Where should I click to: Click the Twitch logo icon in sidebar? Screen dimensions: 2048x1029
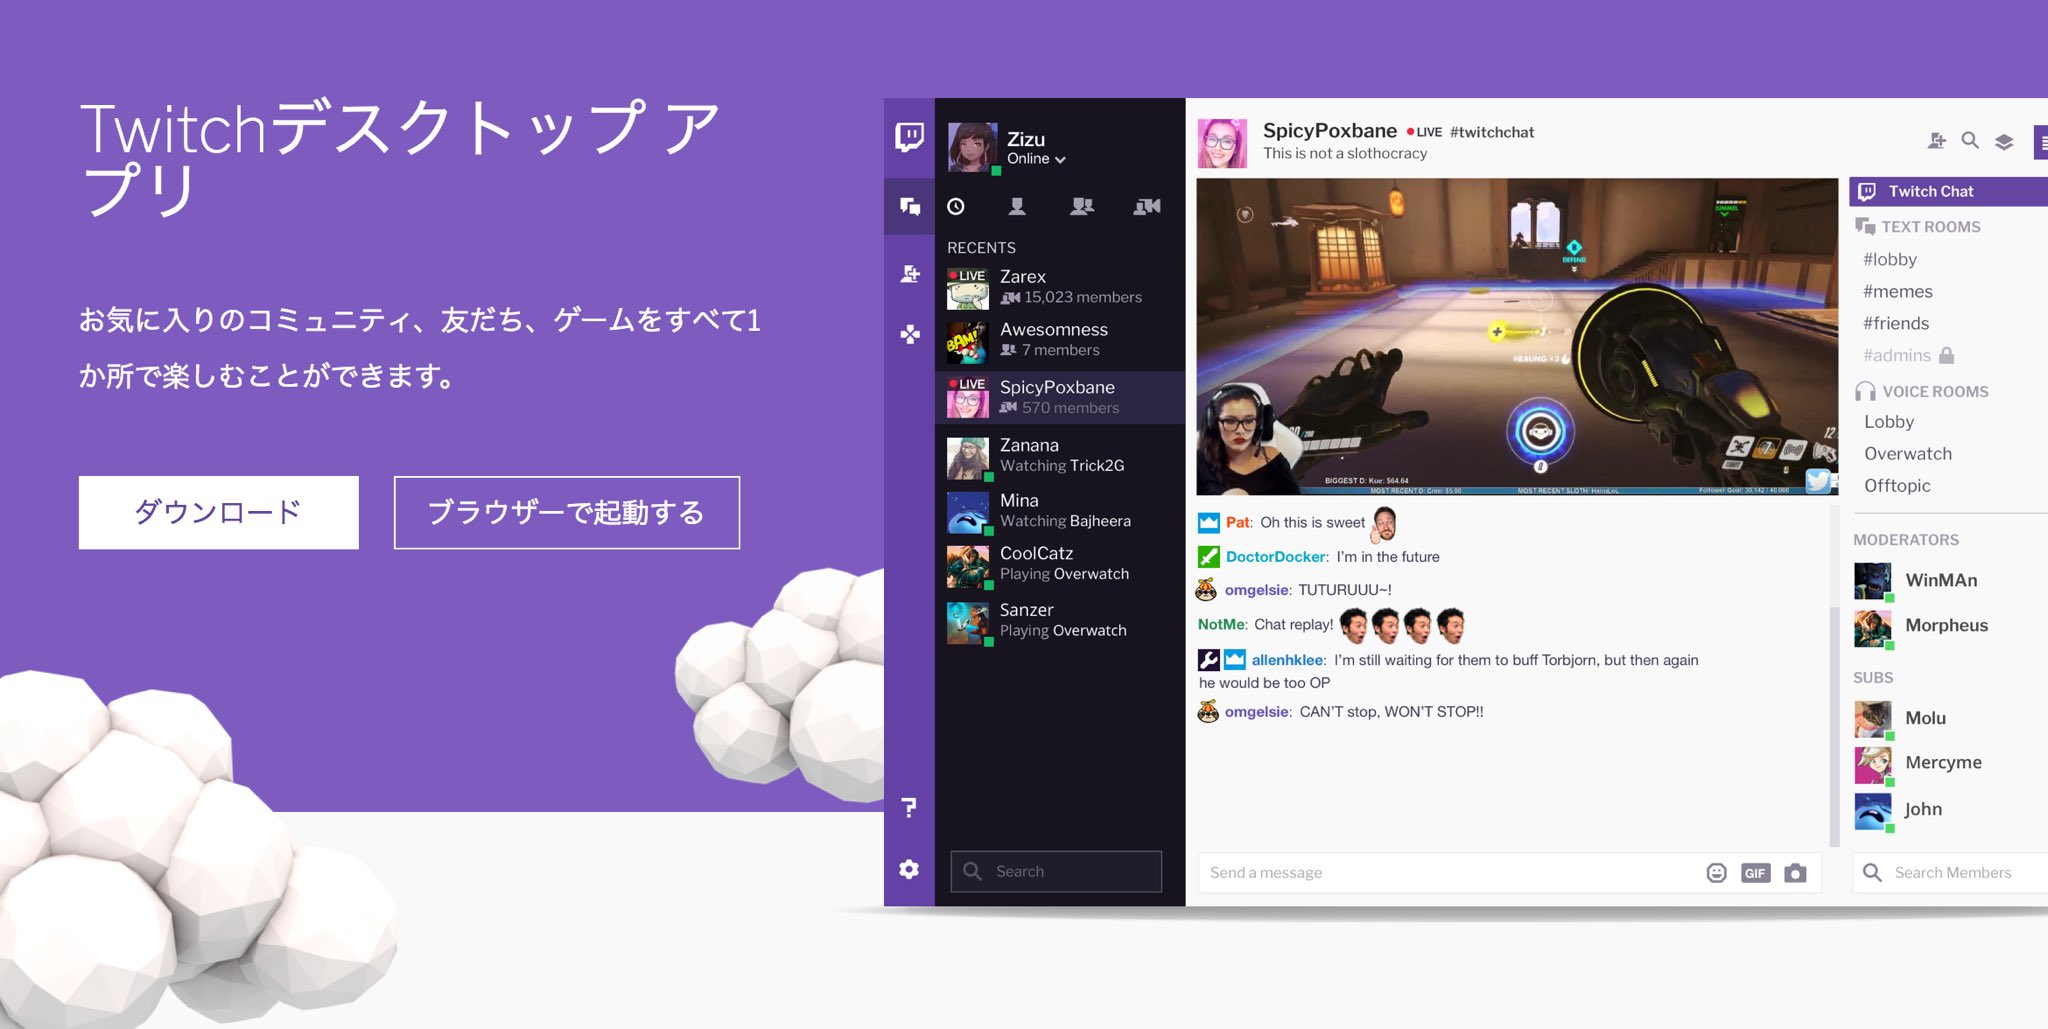[909, 137]
